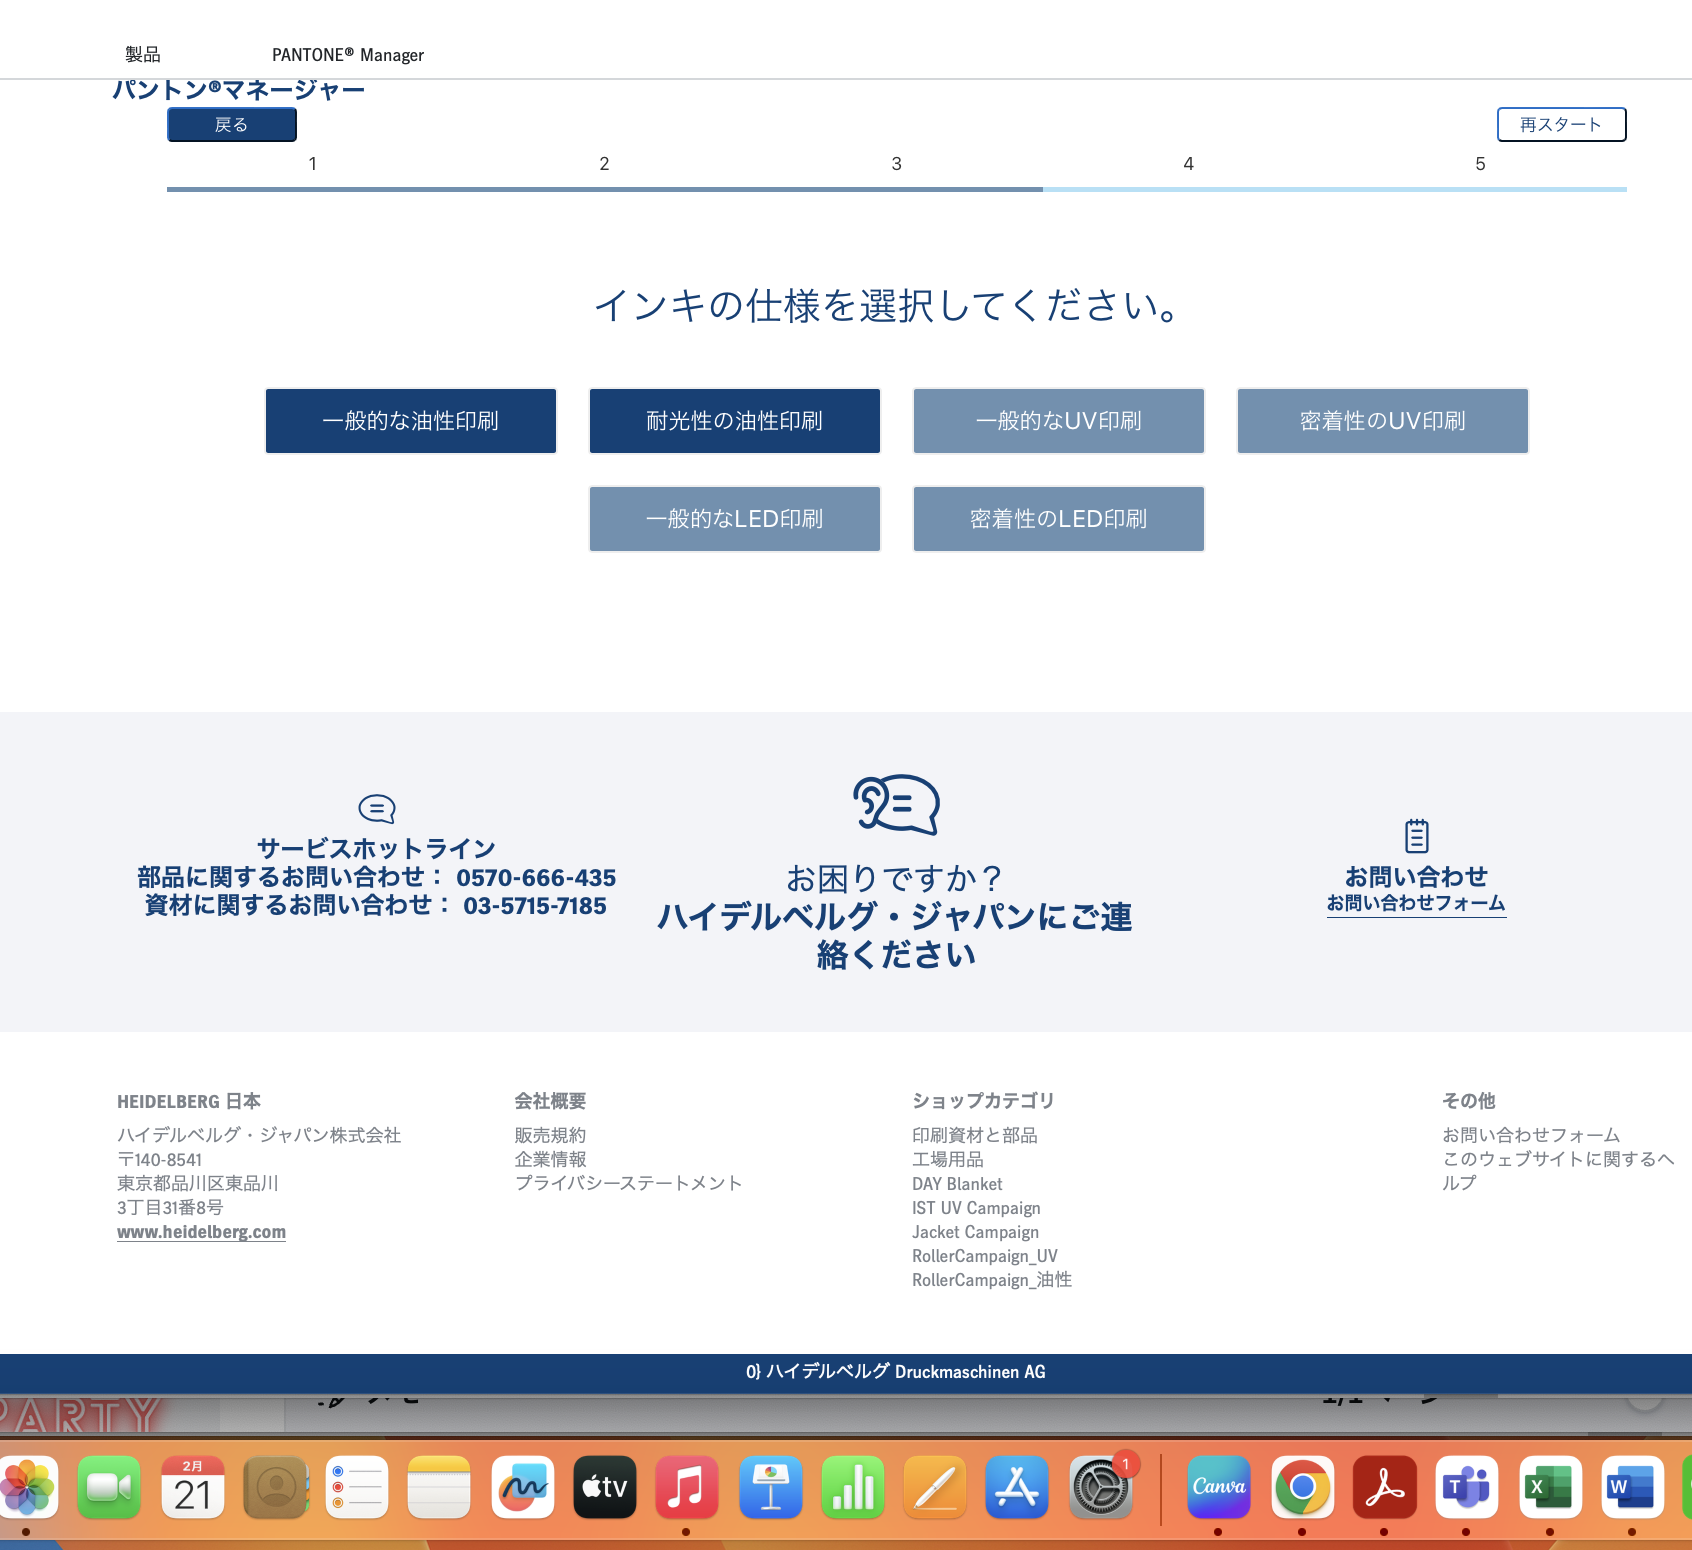Image resolution: width=1692 pixels, height=1550 pixels.
Task: Open Notes app in Dock
Action: [439, 1487]
